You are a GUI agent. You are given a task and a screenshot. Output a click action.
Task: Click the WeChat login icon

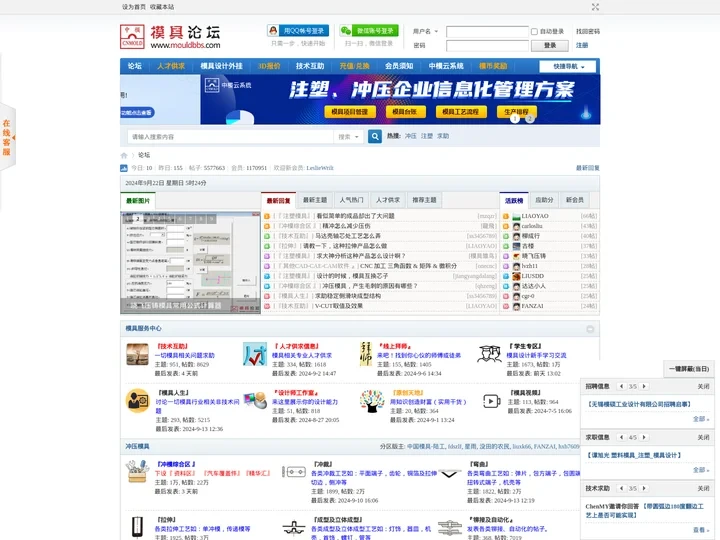[346, 31]
